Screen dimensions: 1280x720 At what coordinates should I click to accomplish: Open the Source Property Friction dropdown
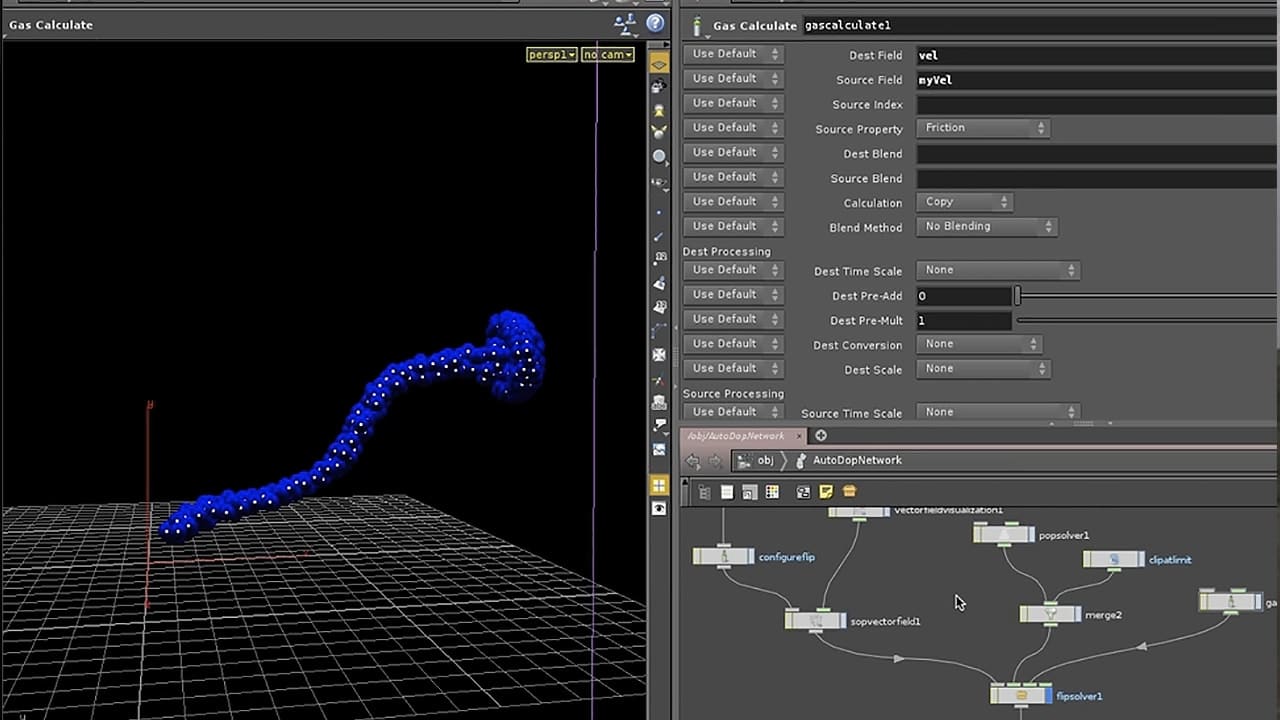point(982,128)
